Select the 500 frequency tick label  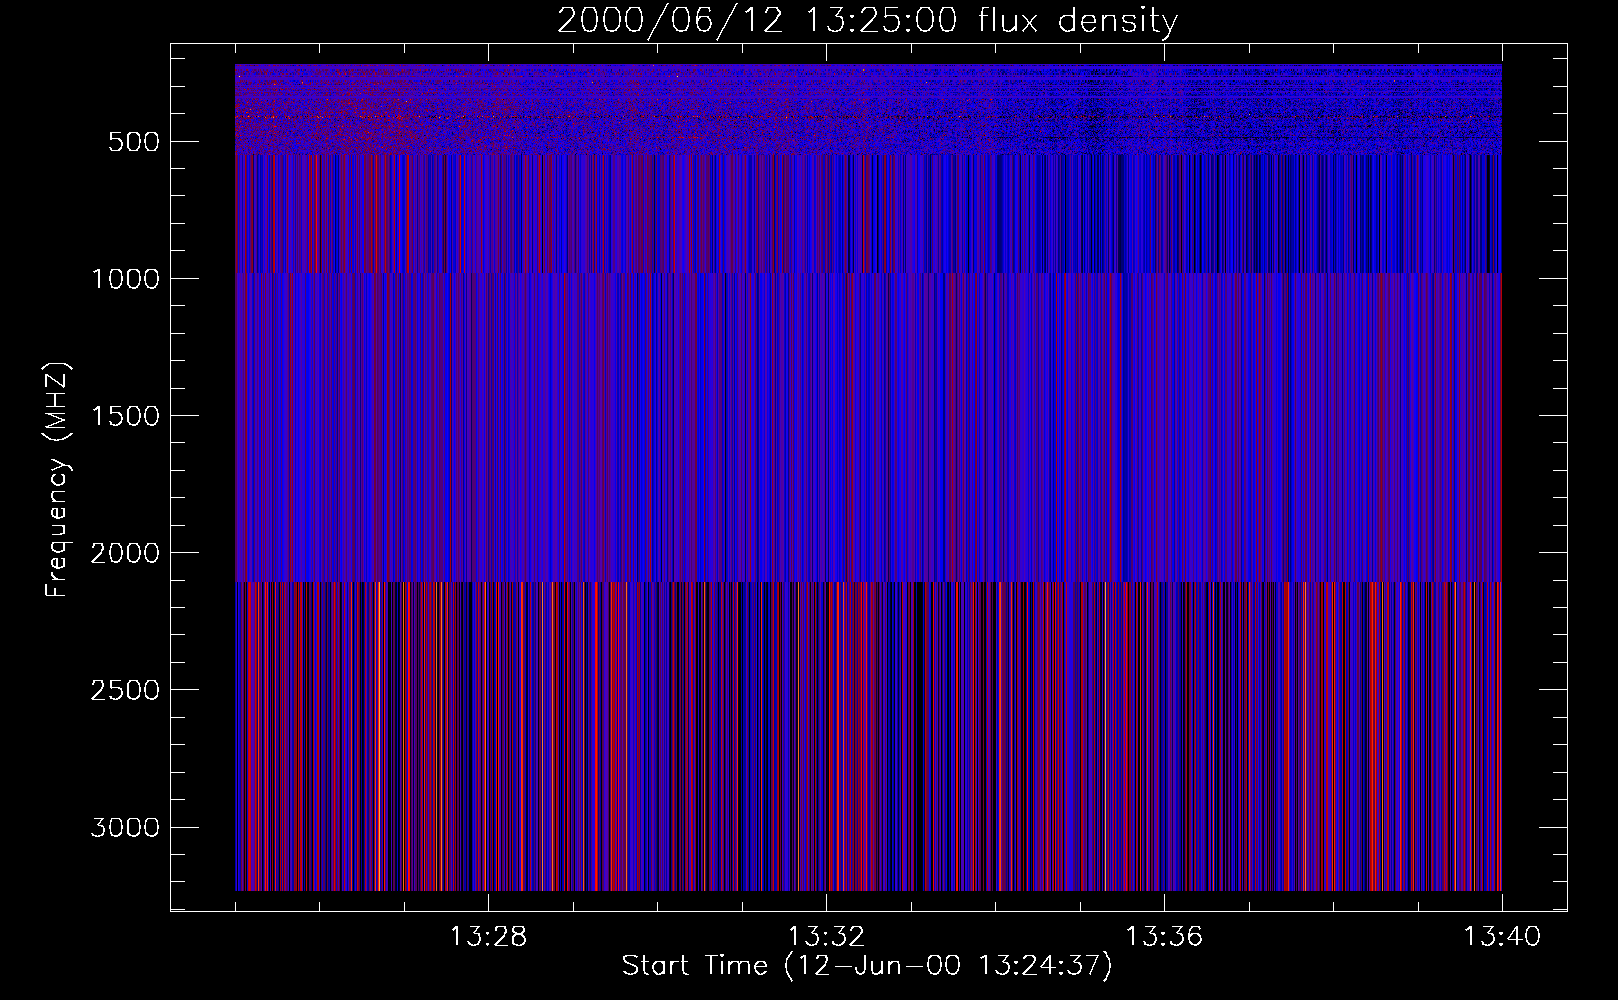[x=134, y=142]
